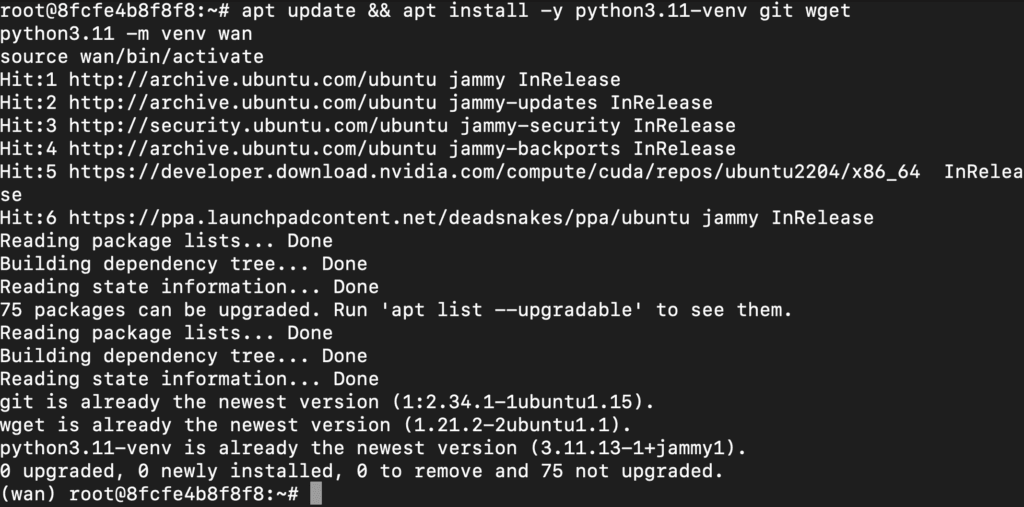Click the security.ubuntu.com jammy-security URL
This screenshot has height=507, width=1024.
tap(258, 125)
